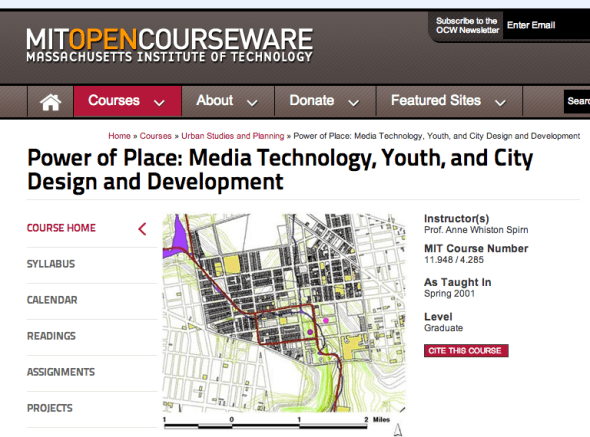Focus the Enter Email newsletter field
The width and height of the screenshot is (590, 437).
pyautogui.click(x=546, y=25)
